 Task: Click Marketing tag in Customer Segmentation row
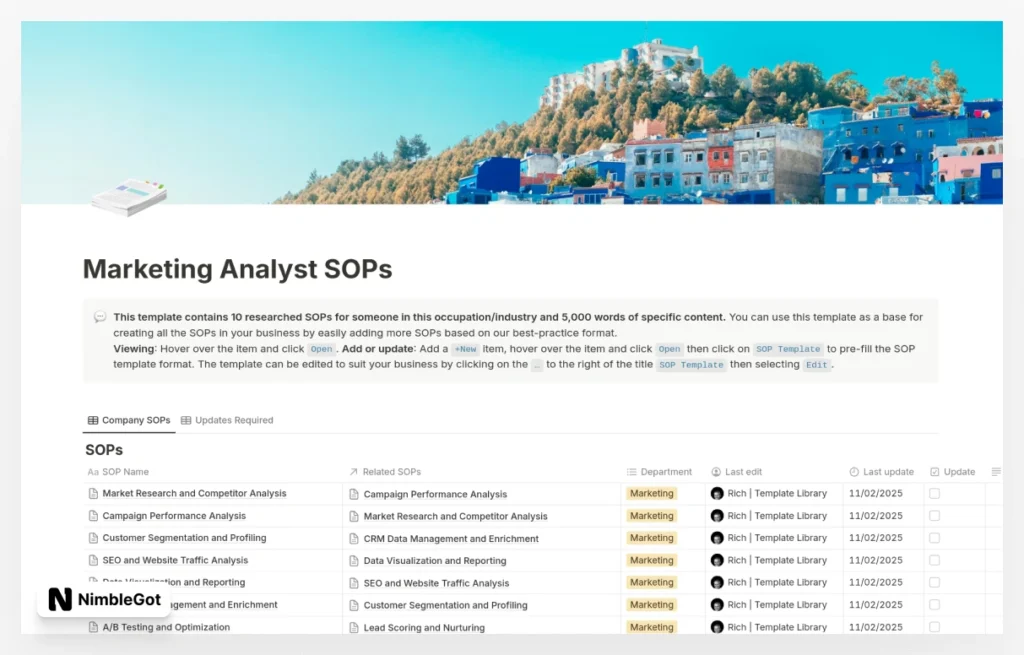click(651, 538)
